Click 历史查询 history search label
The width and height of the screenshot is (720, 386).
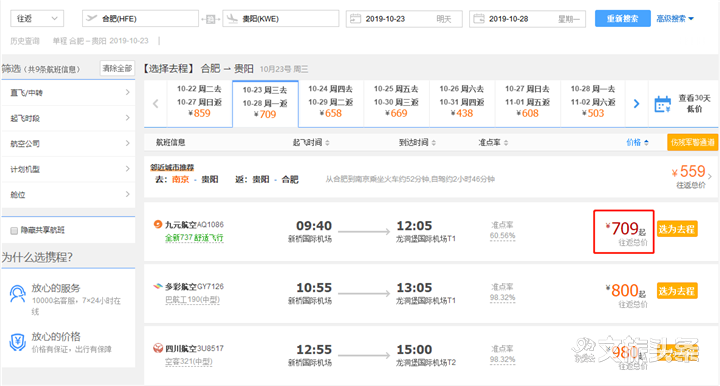pyautogui.click(x=25, y=41)
